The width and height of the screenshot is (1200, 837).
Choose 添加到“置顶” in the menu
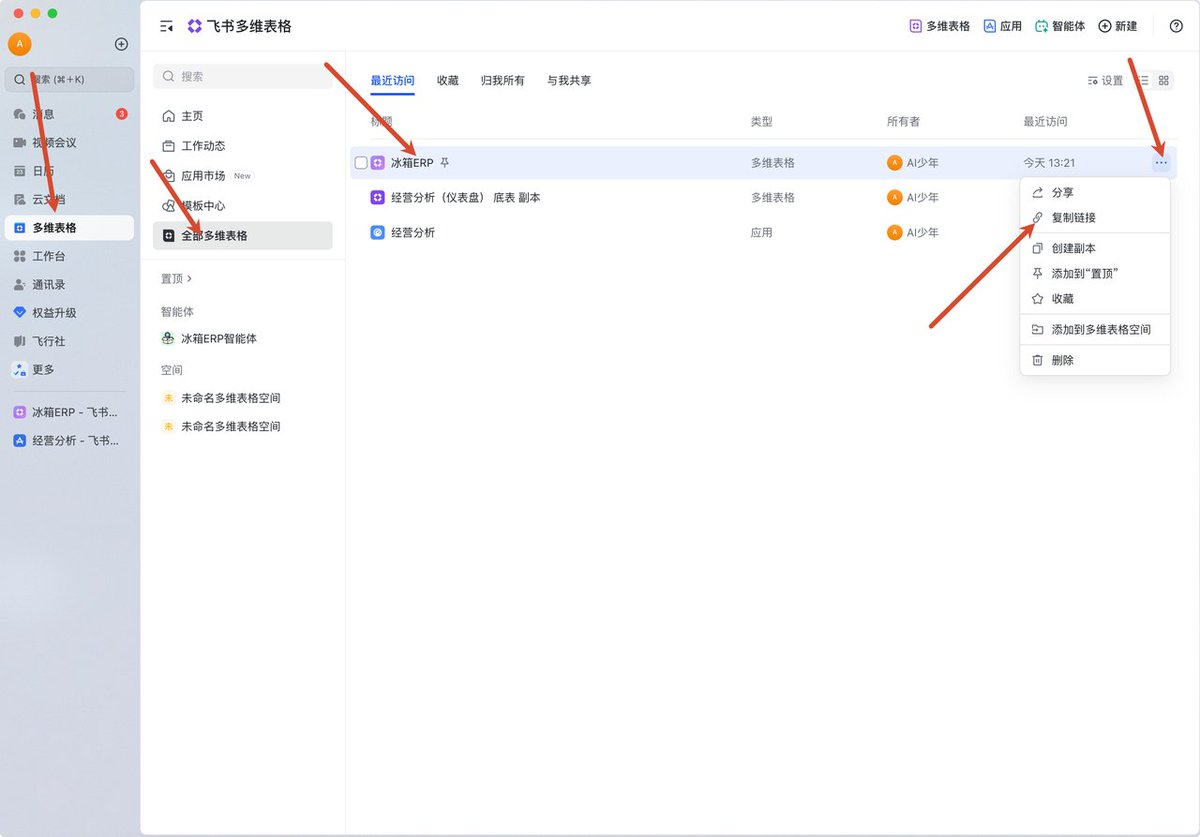tap(1095, 273)
